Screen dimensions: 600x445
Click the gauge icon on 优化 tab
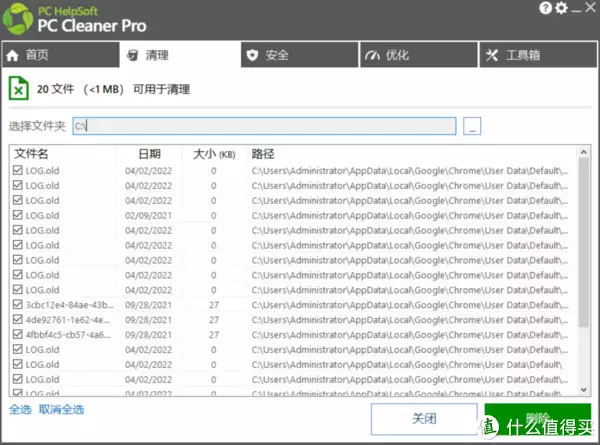[x=372, y=55]
